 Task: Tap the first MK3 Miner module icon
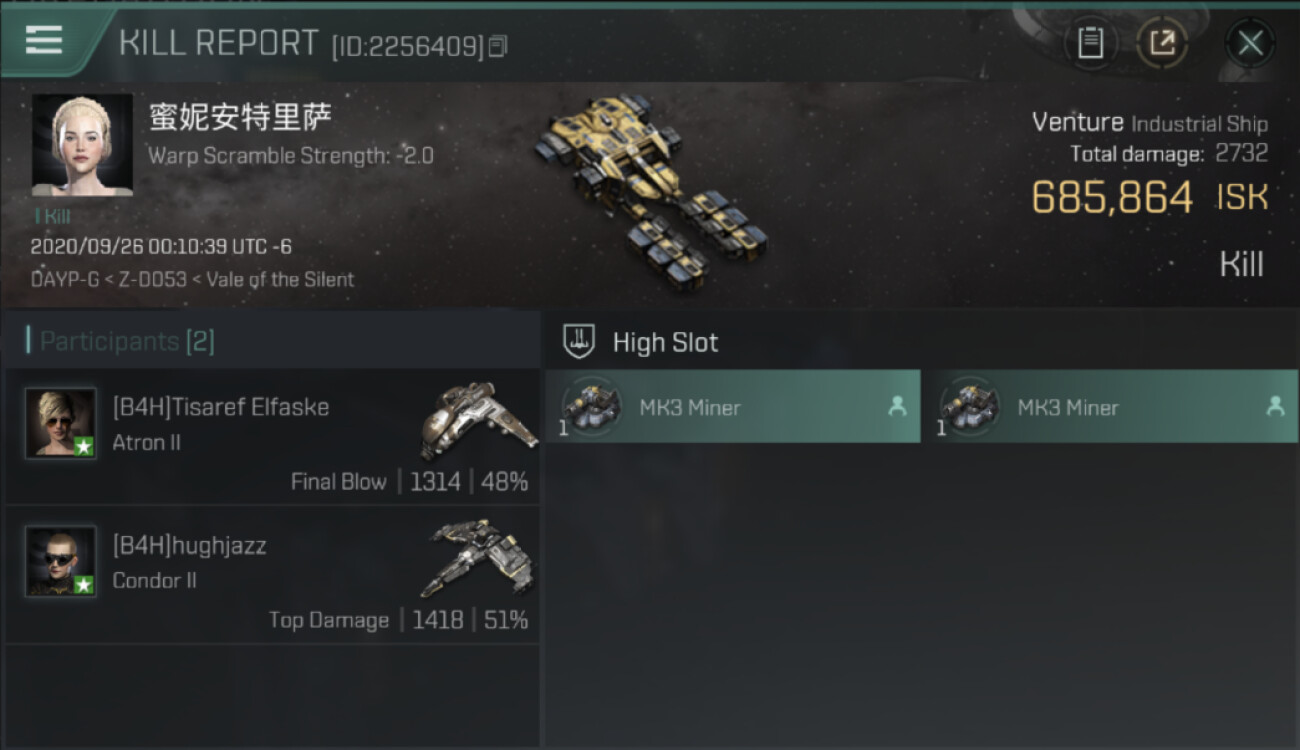coord(591,407)
